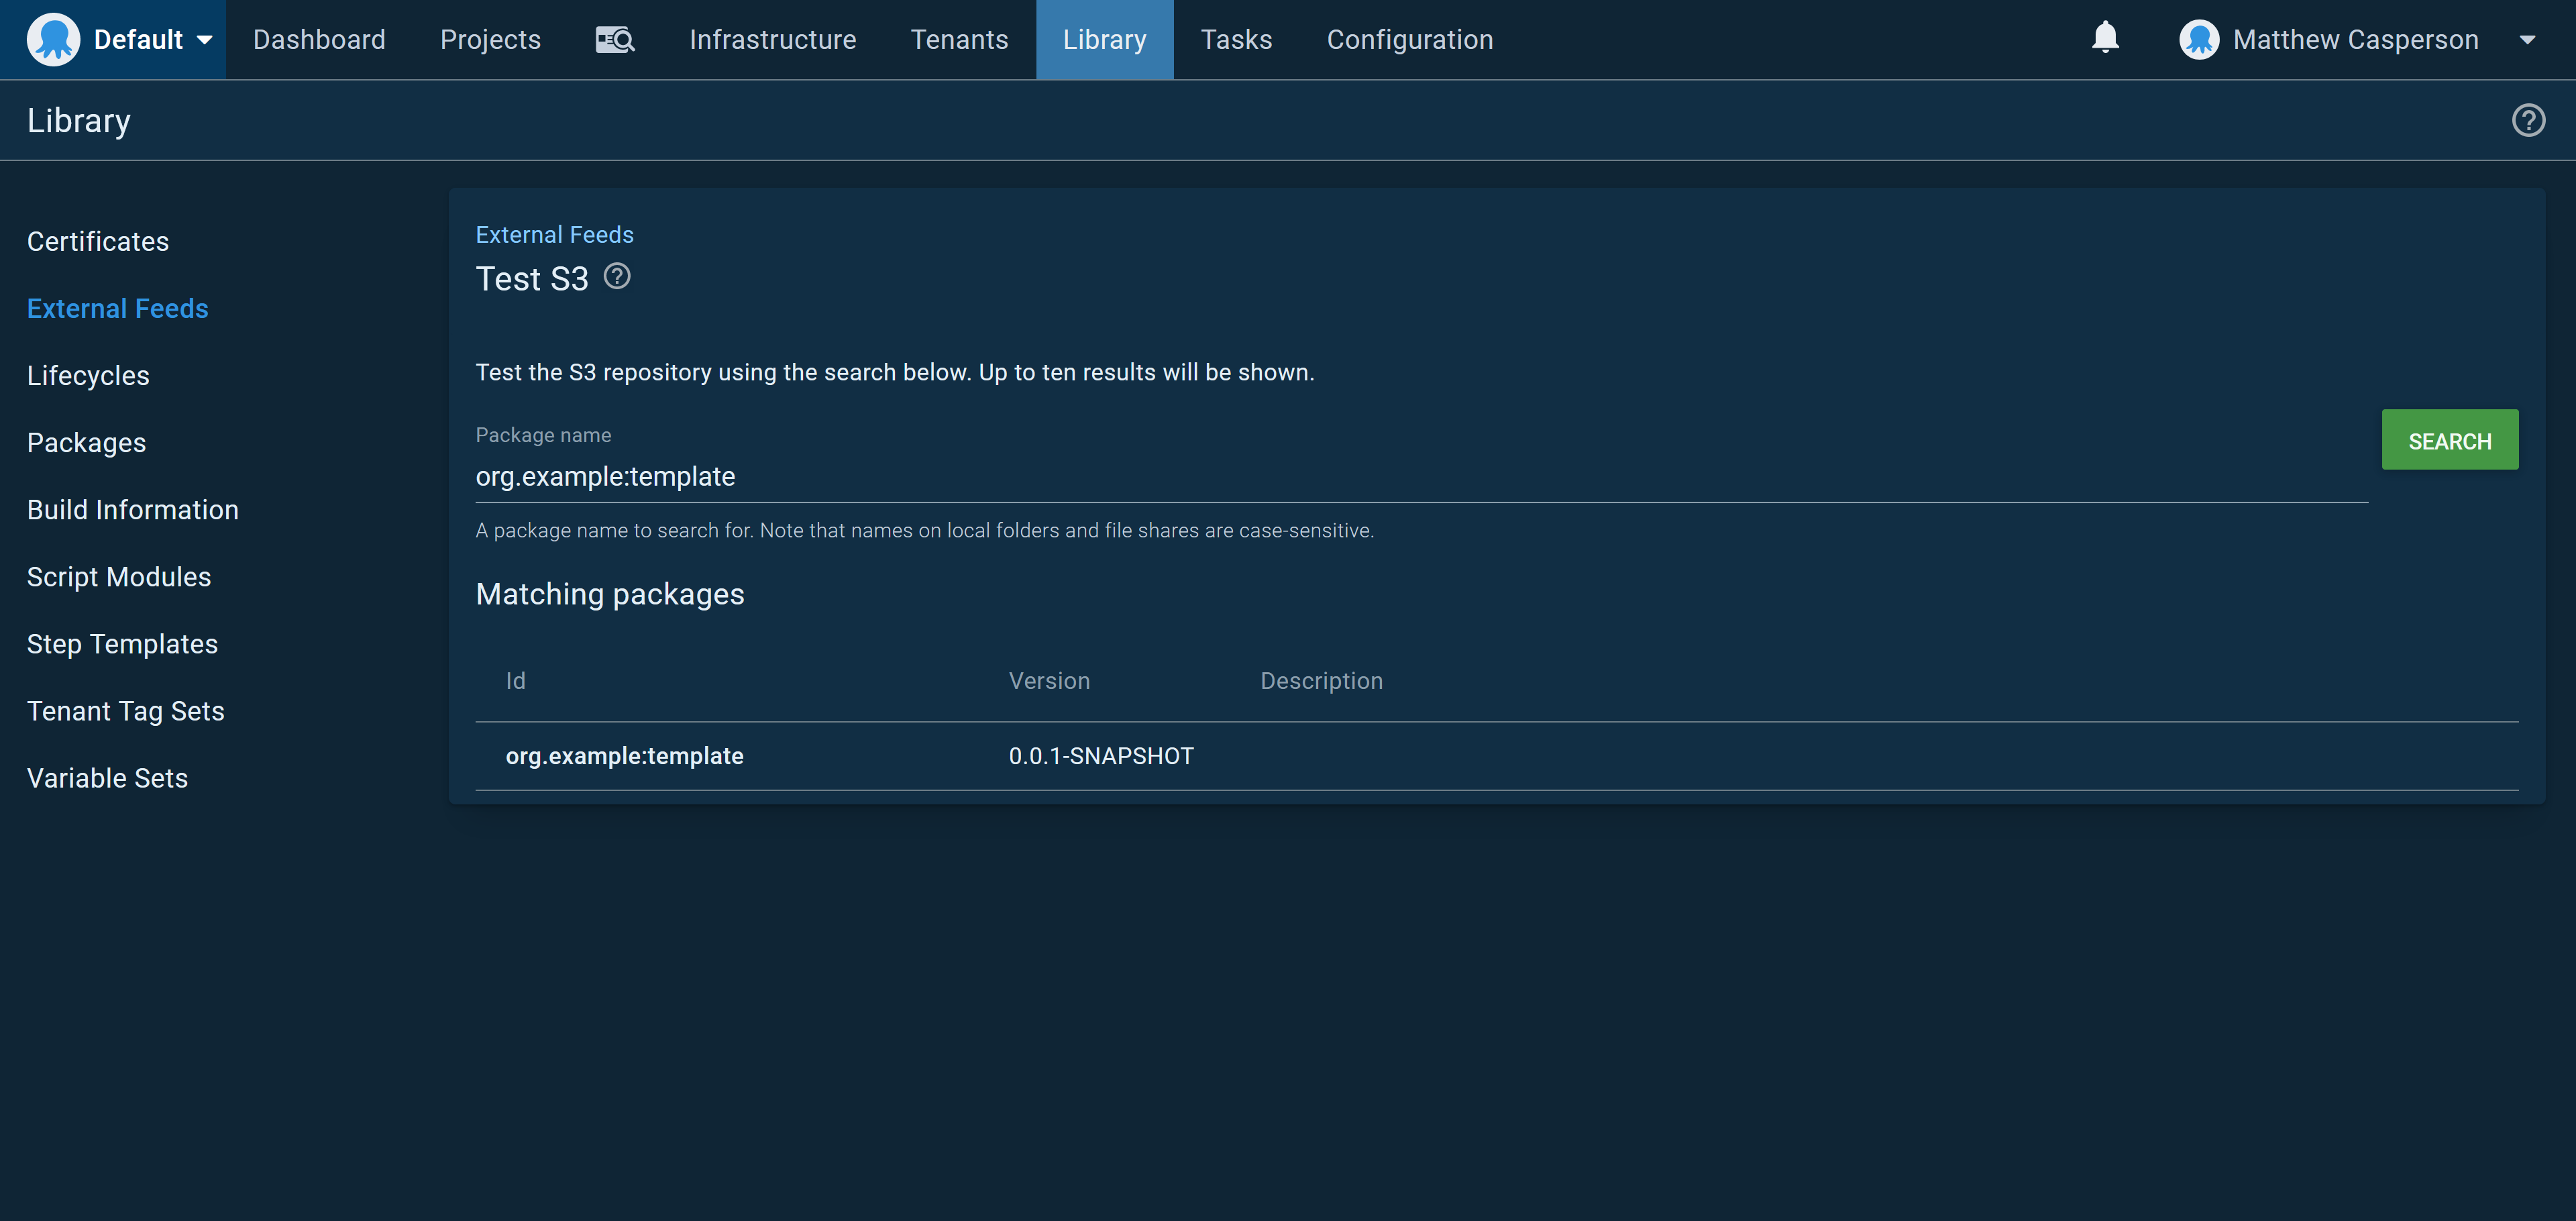Viewport: 2576px width, 1221px height.
Task: Expand the Default space switcher dropdown
Action: tap(204, 40)
